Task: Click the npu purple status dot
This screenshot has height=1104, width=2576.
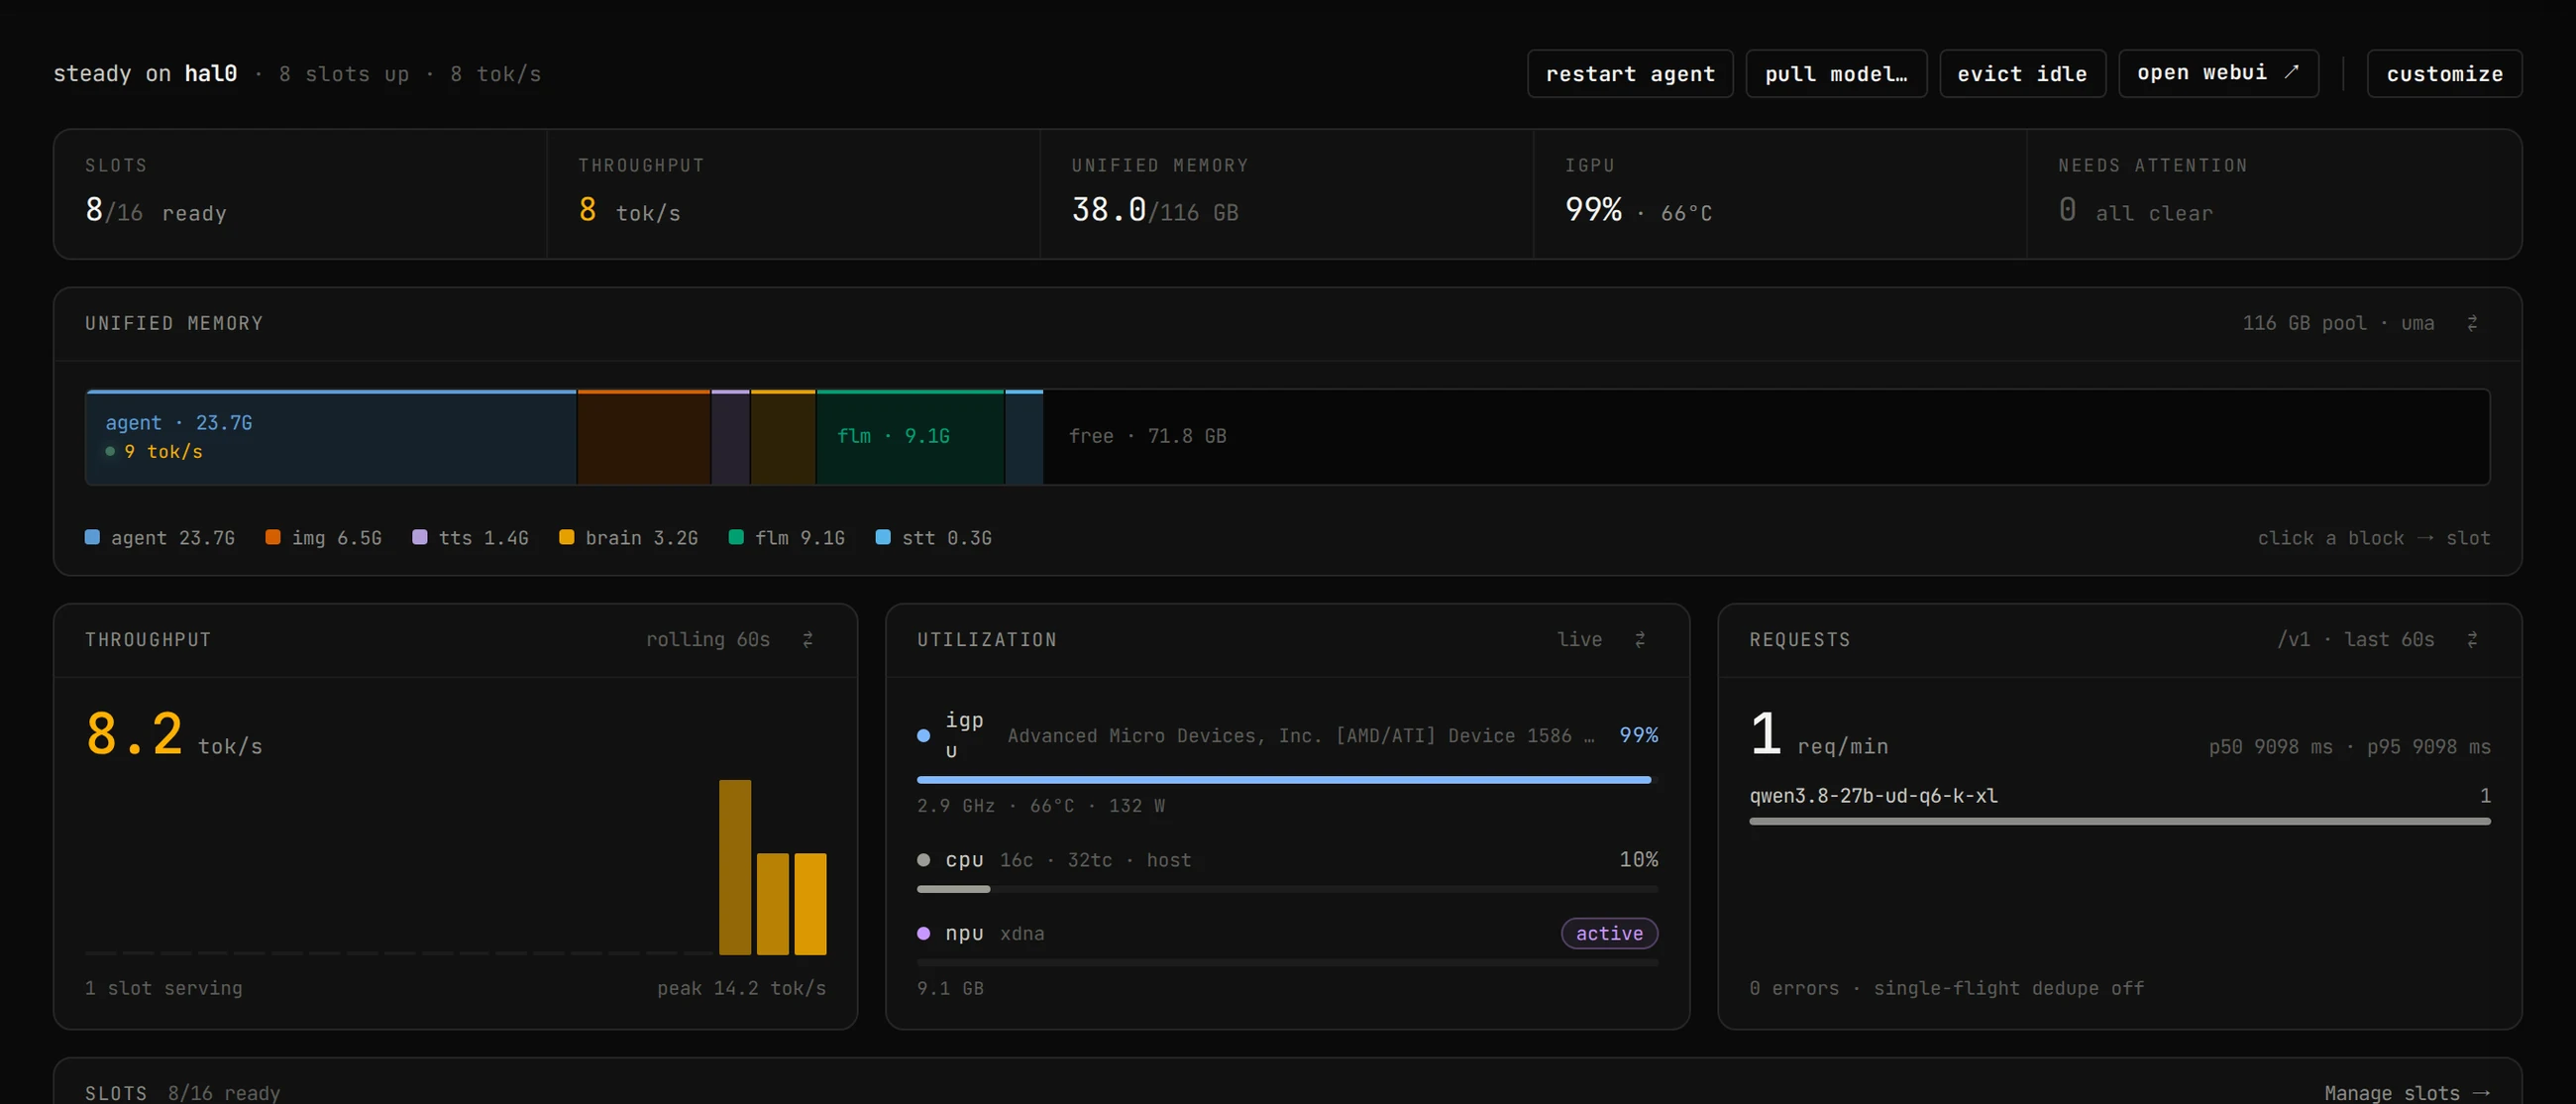Action: tap(923, 933)
